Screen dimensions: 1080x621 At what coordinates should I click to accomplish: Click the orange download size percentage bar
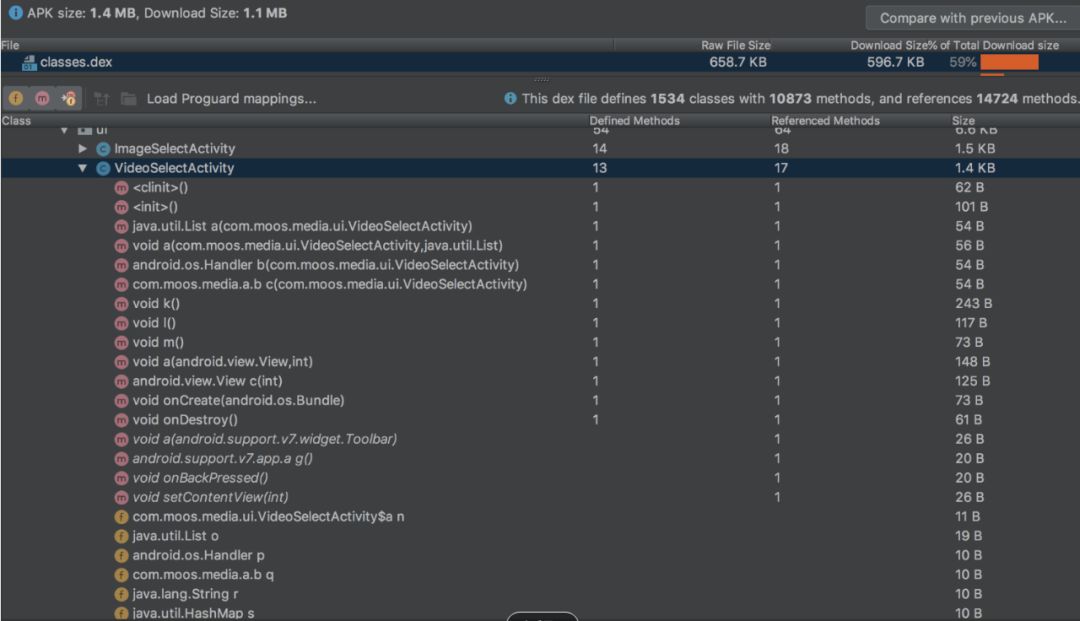[1009, 63]
